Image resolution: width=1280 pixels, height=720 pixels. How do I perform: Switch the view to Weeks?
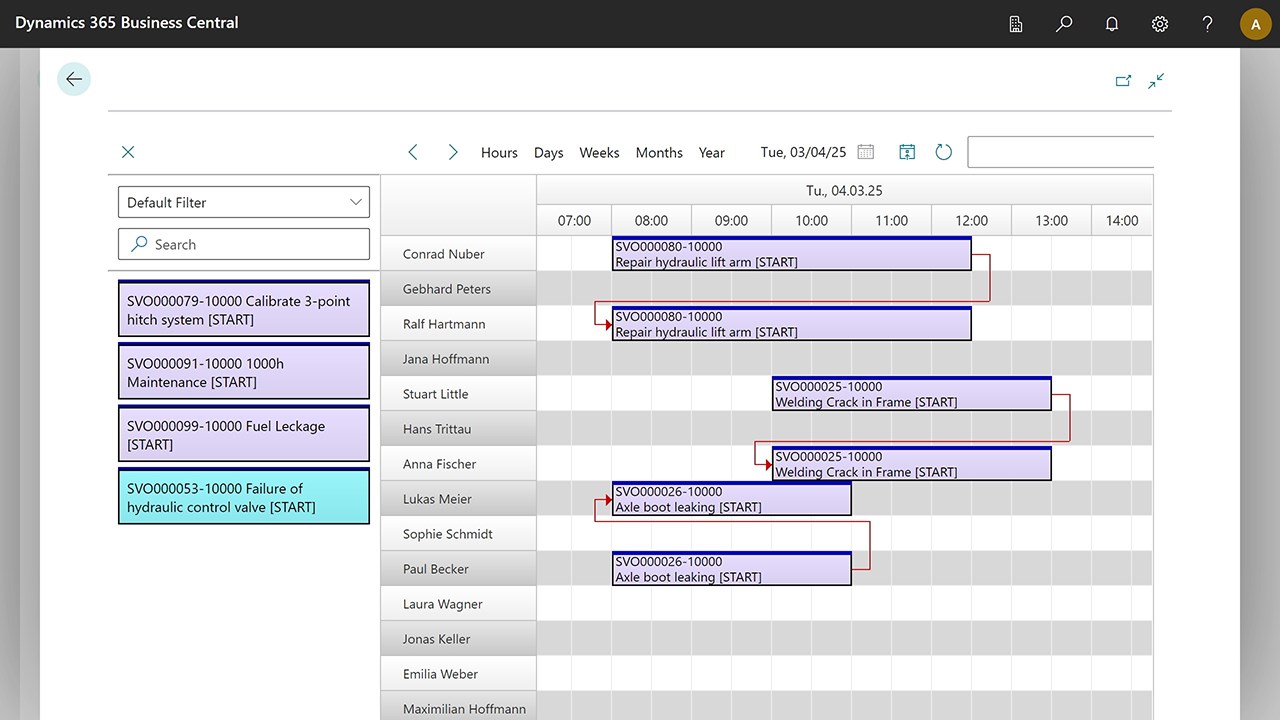click(599, 153)
